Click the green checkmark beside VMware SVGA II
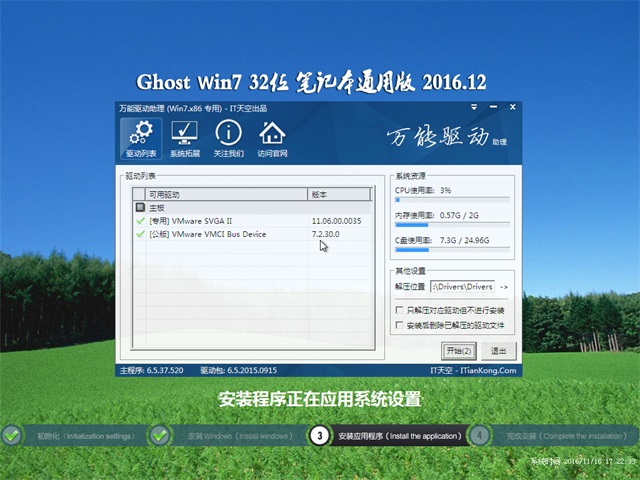Screen dimensions: 640x480 pos(140,220)
